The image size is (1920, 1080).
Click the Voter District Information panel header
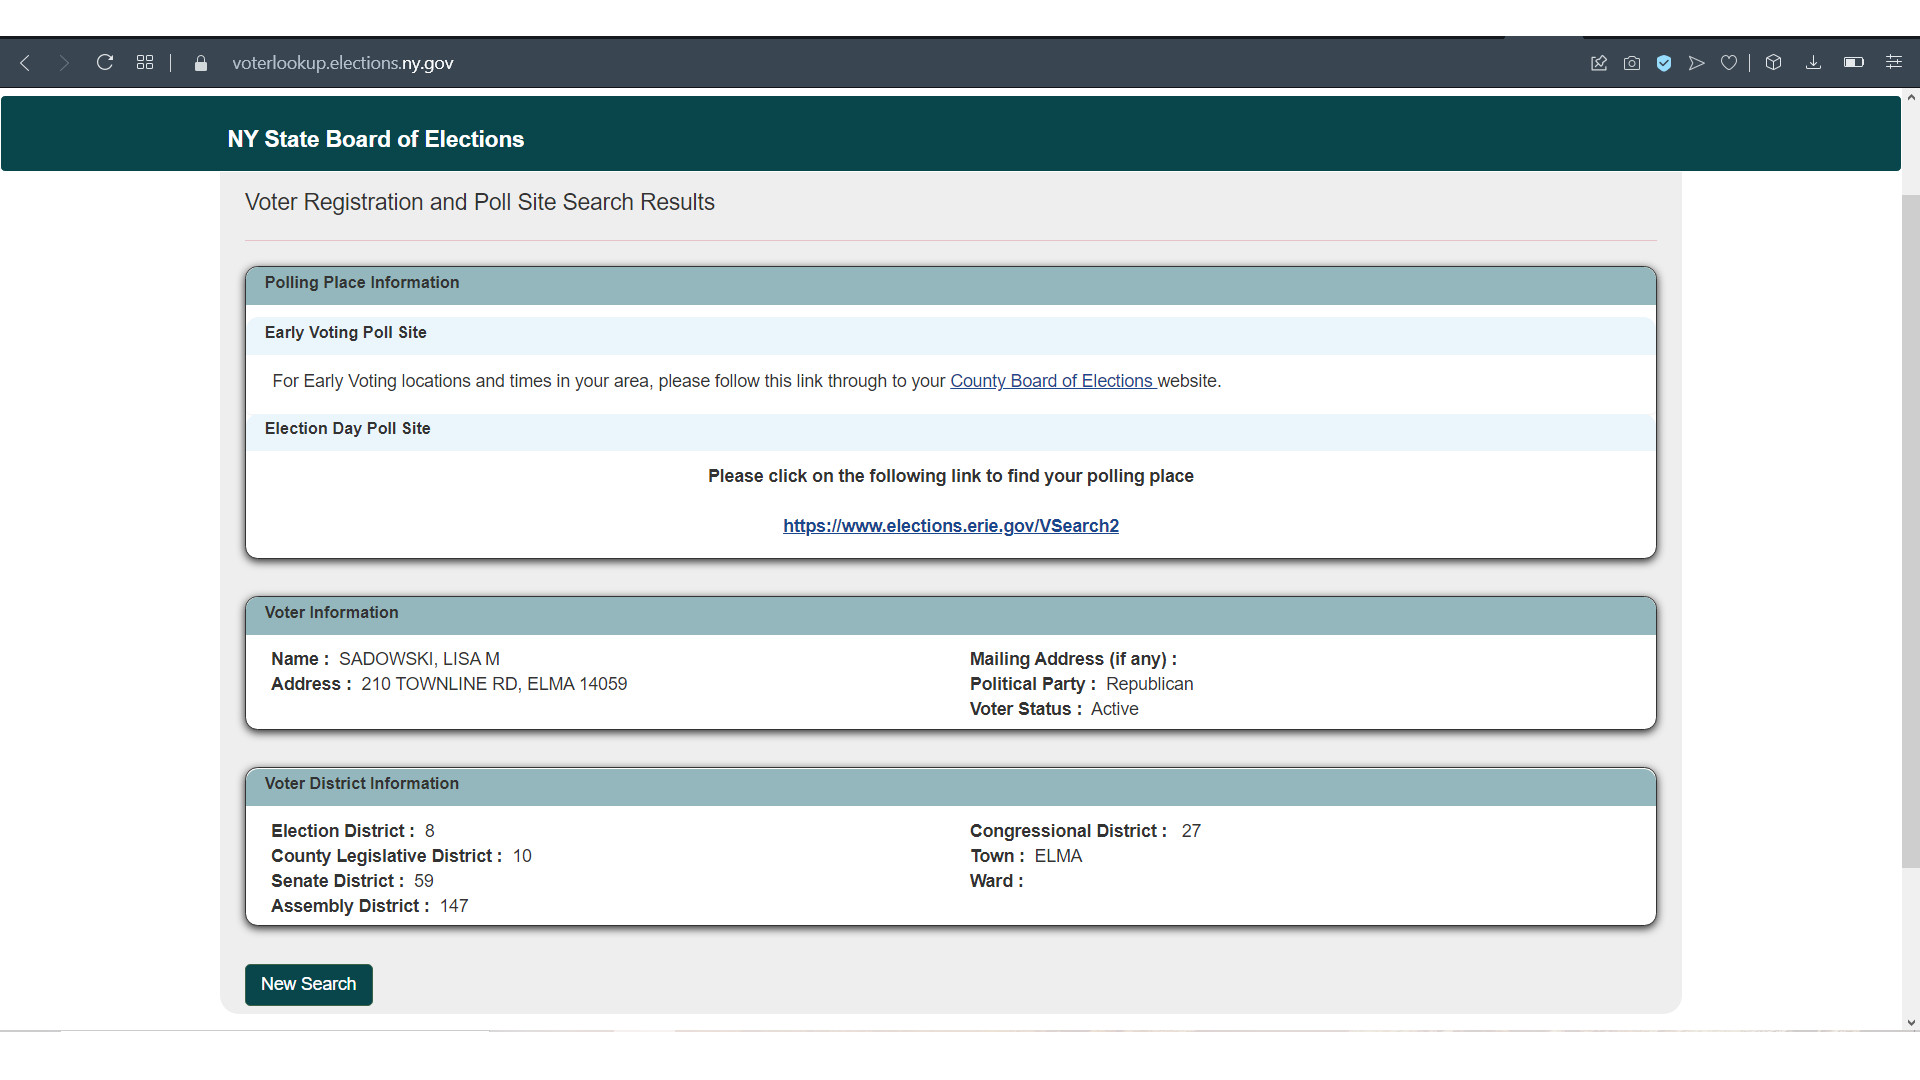pos(951,785)
